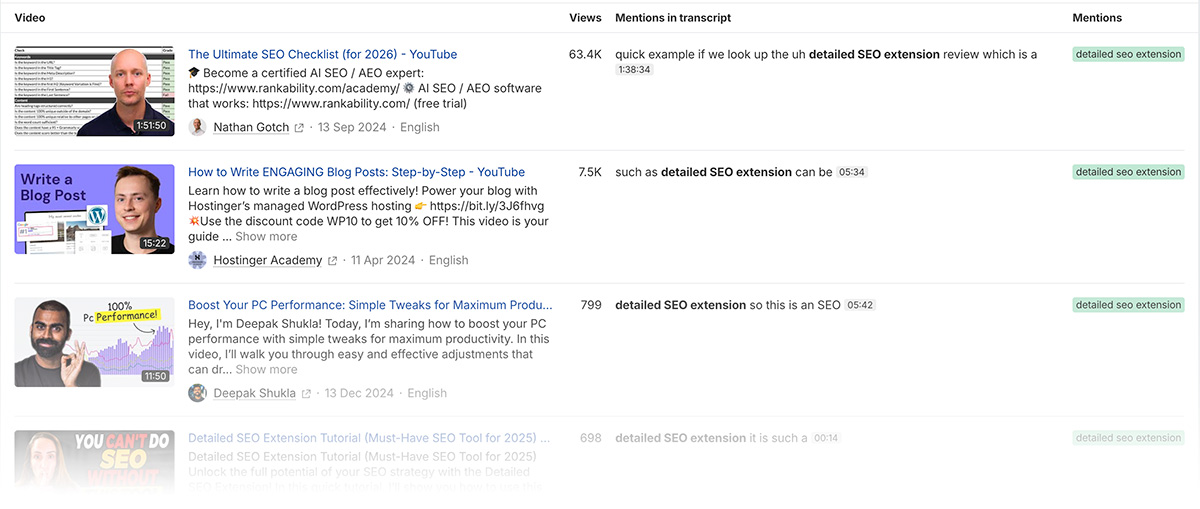Jump to 05:42 transcript timestamp
This screenshot has width=1200, height=509.
point(860,305)
